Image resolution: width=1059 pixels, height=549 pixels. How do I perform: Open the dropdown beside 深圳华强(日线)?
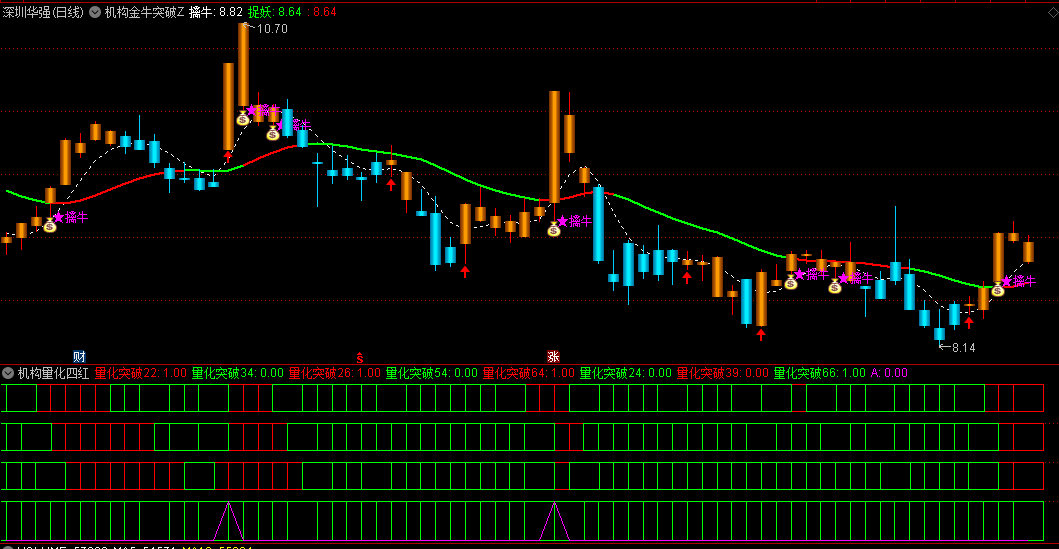click(x=95, y=12)
